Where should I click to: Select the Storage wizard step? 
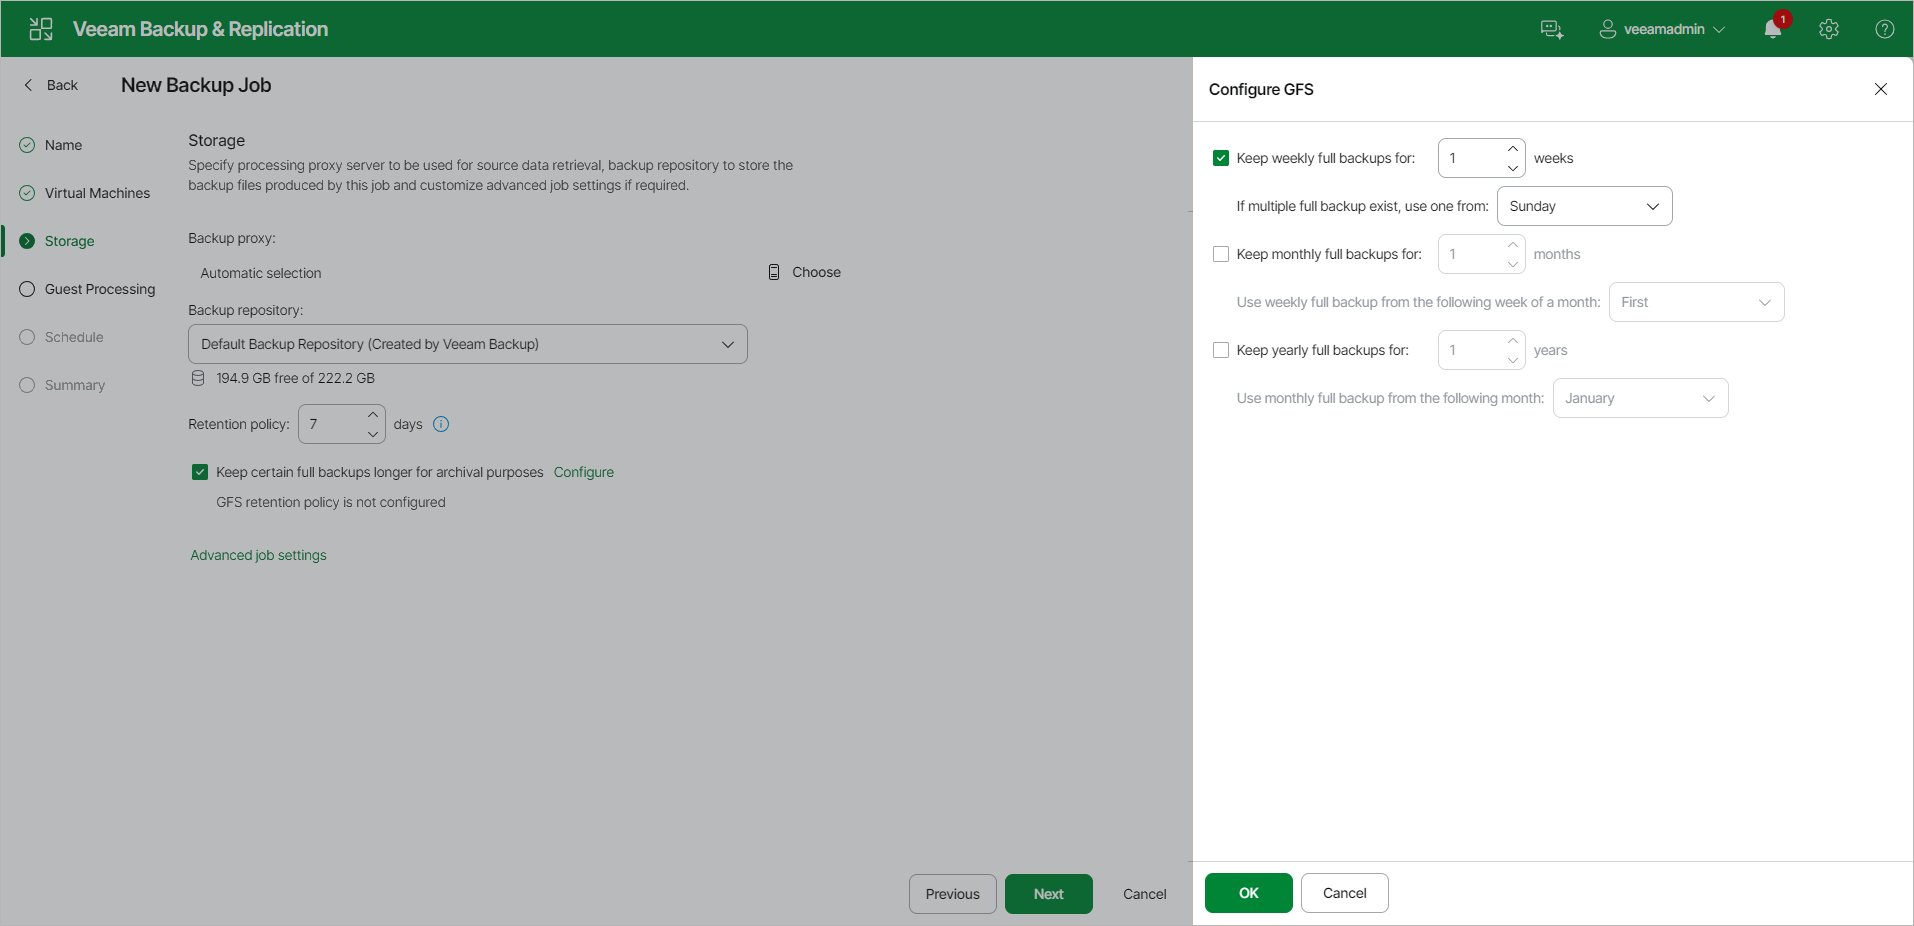point(57,241)
